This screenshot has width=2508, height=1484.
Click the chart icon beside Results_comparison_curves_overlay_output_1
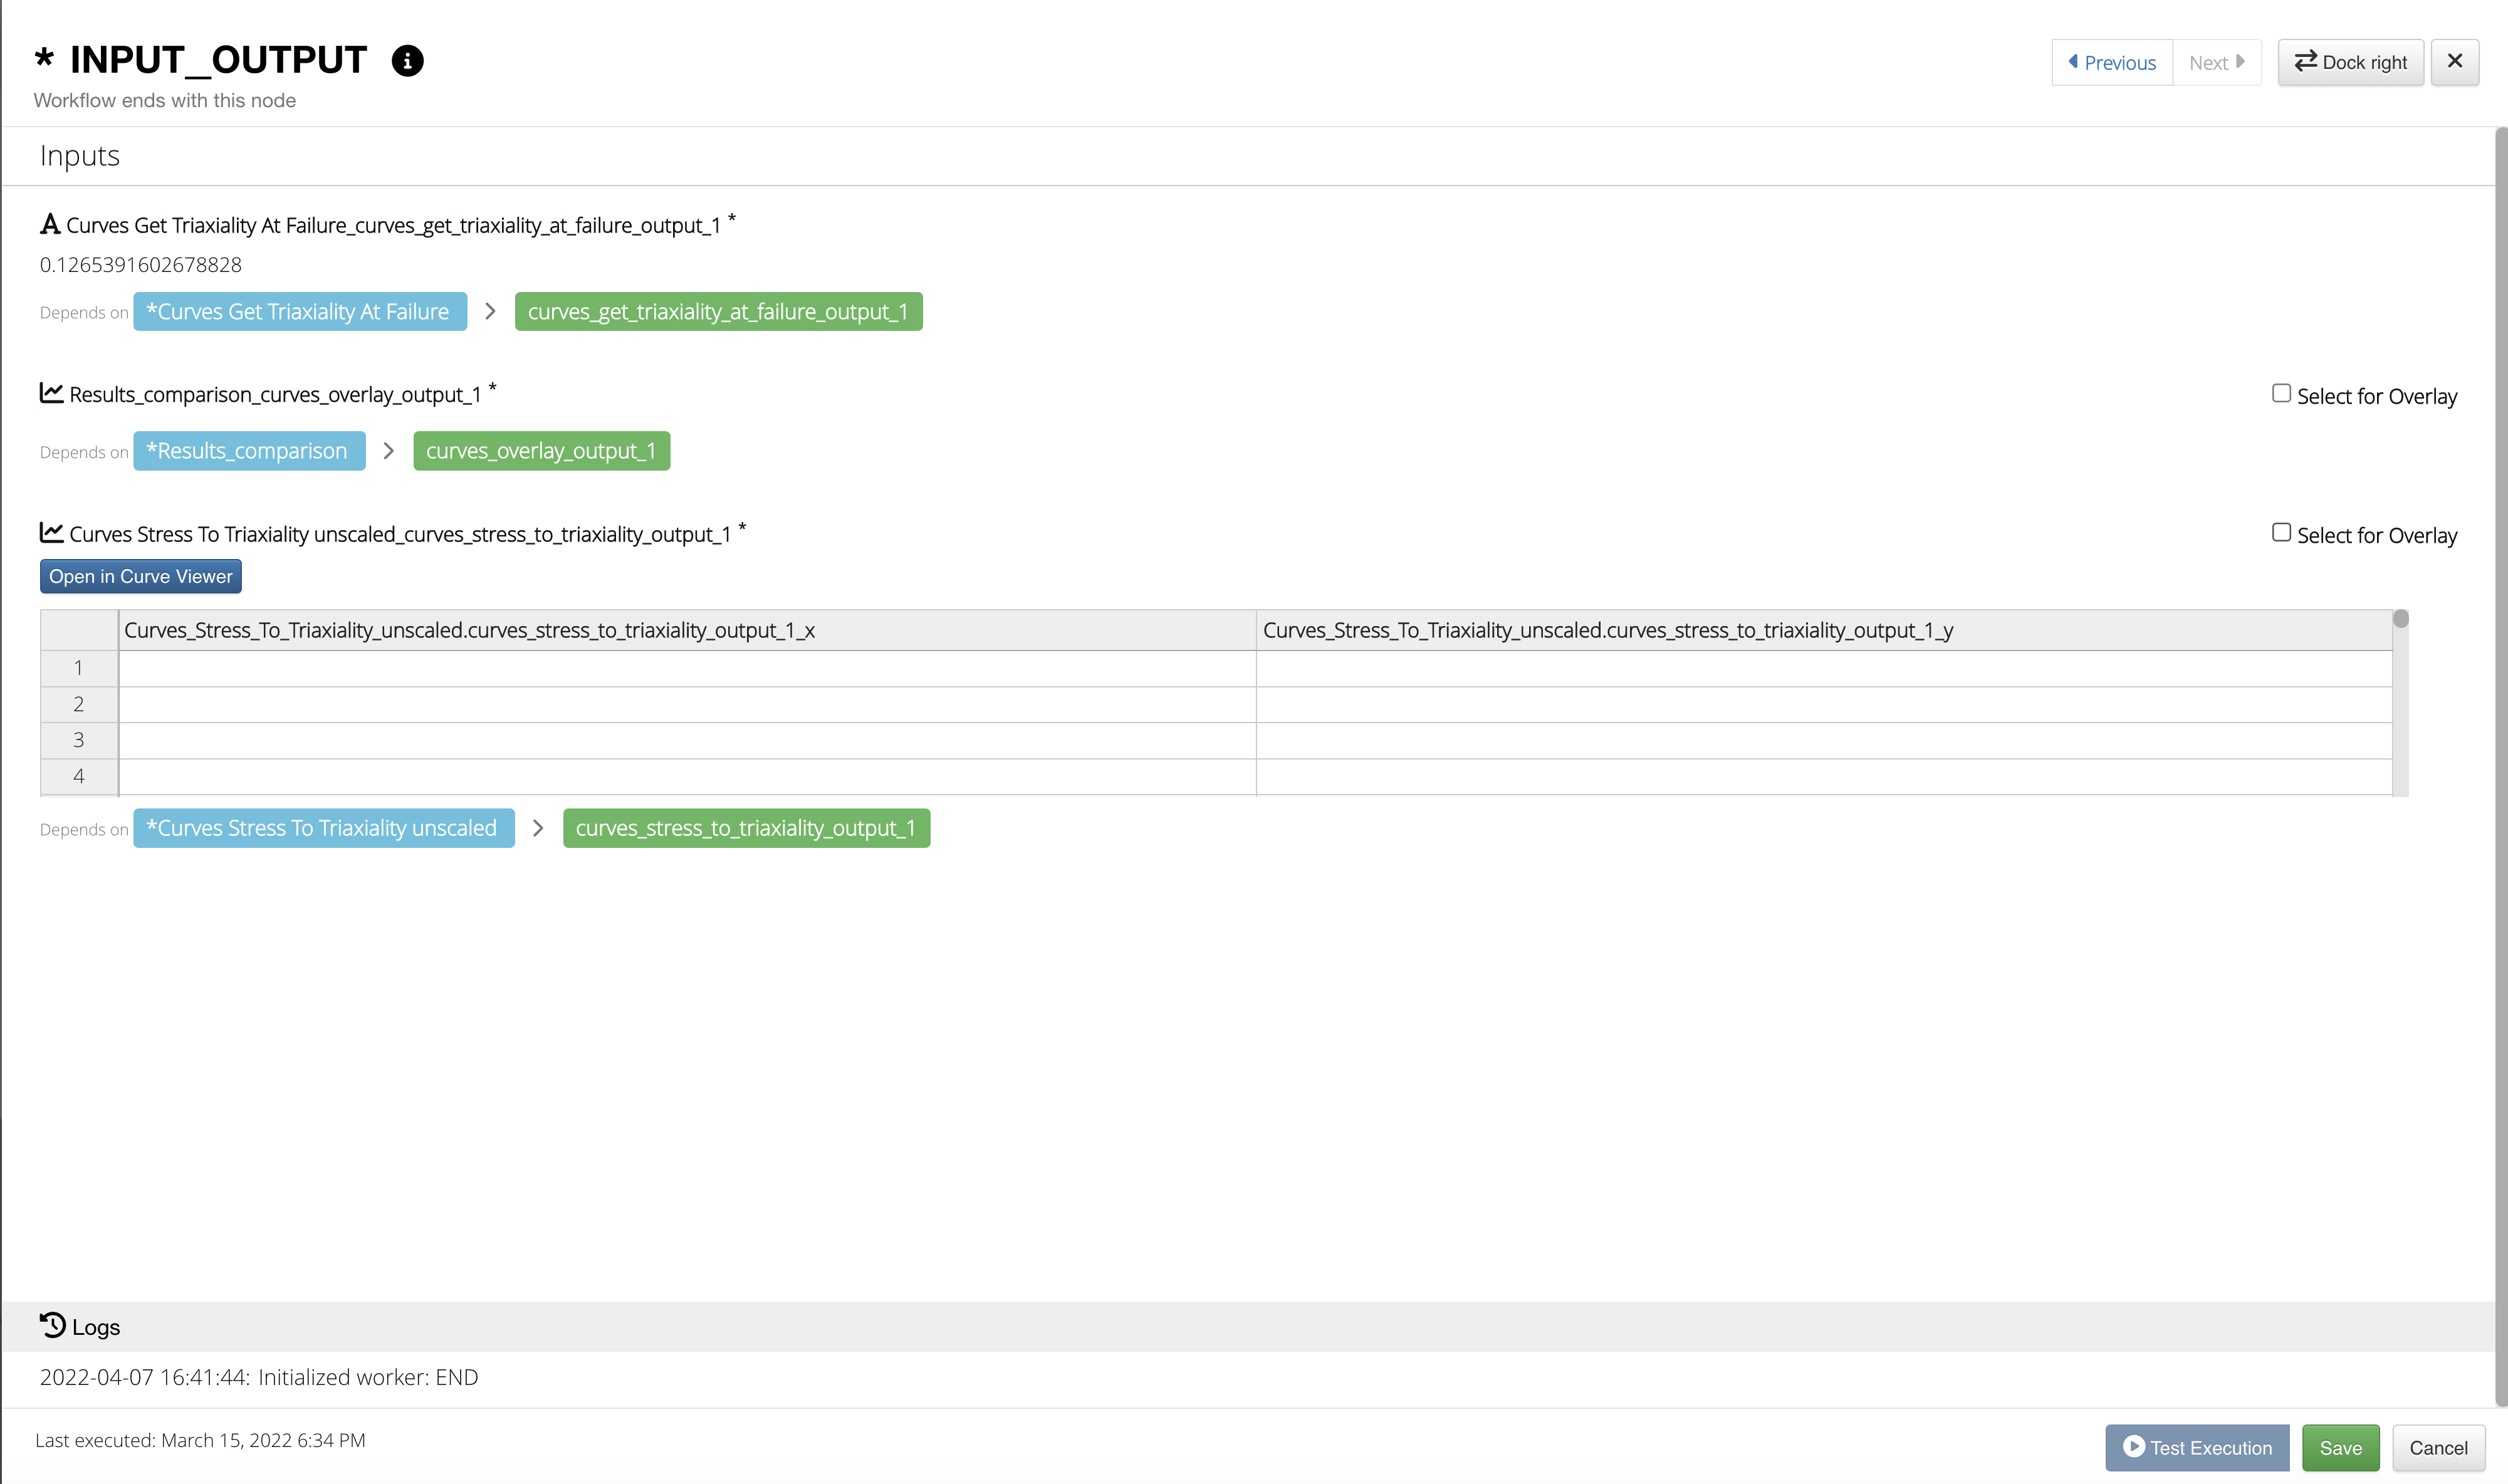coord(51,393)
